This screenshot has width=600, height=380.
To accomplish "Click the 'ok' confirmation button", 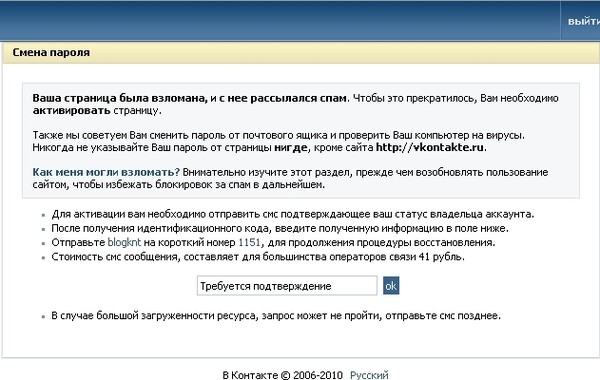I will (391, 285).
